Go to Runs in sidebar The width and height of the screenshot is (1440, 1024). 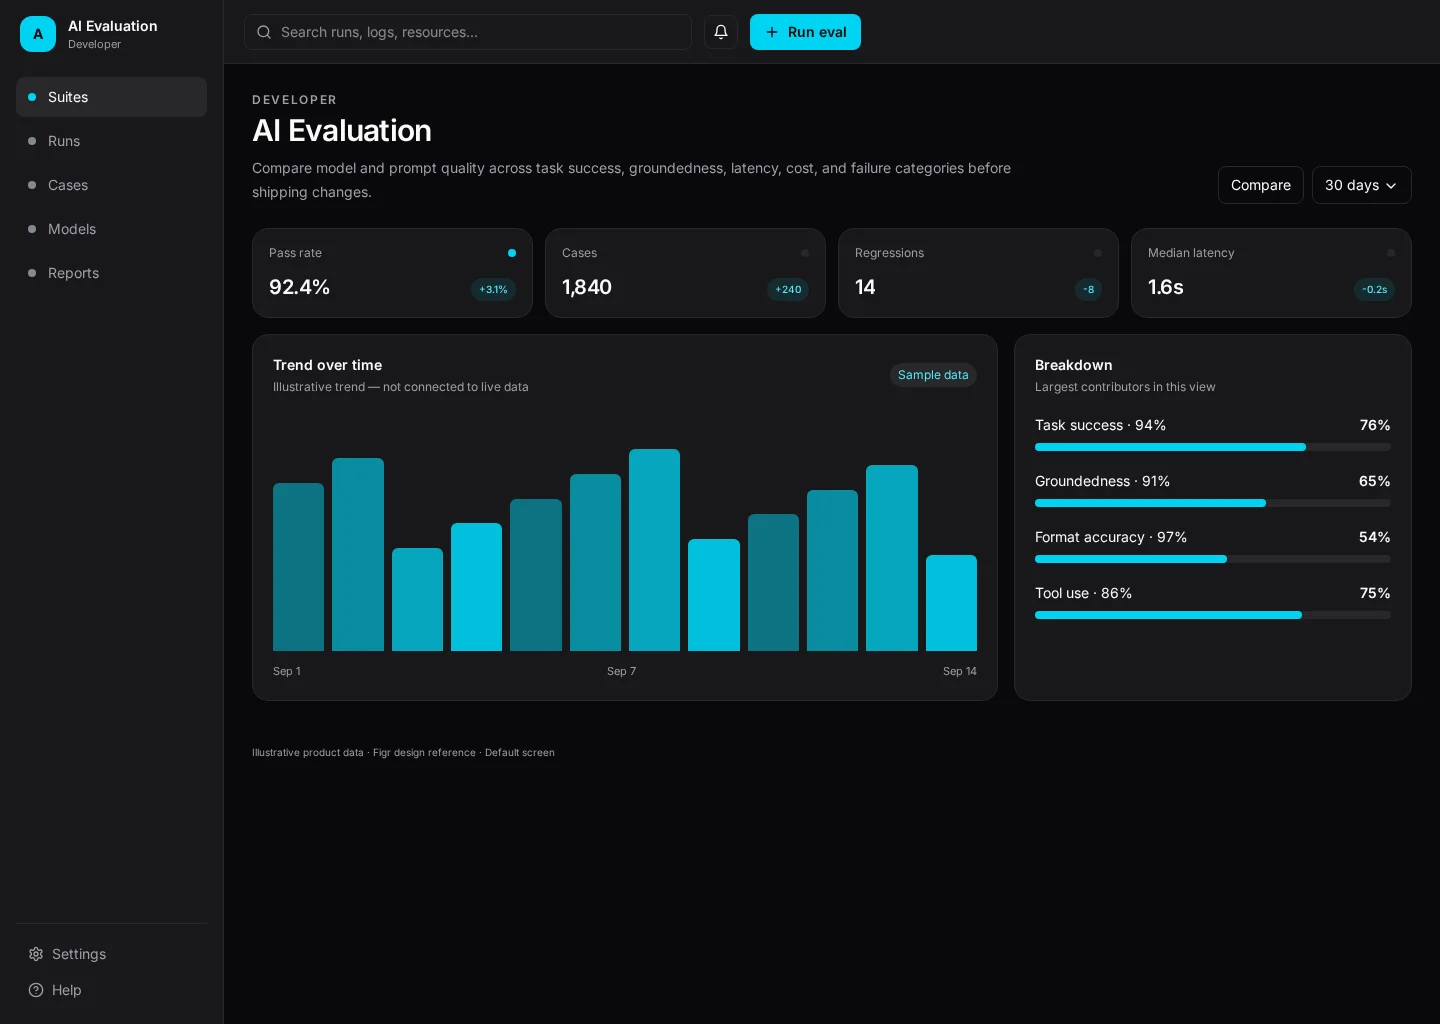(x=111, y=141)
